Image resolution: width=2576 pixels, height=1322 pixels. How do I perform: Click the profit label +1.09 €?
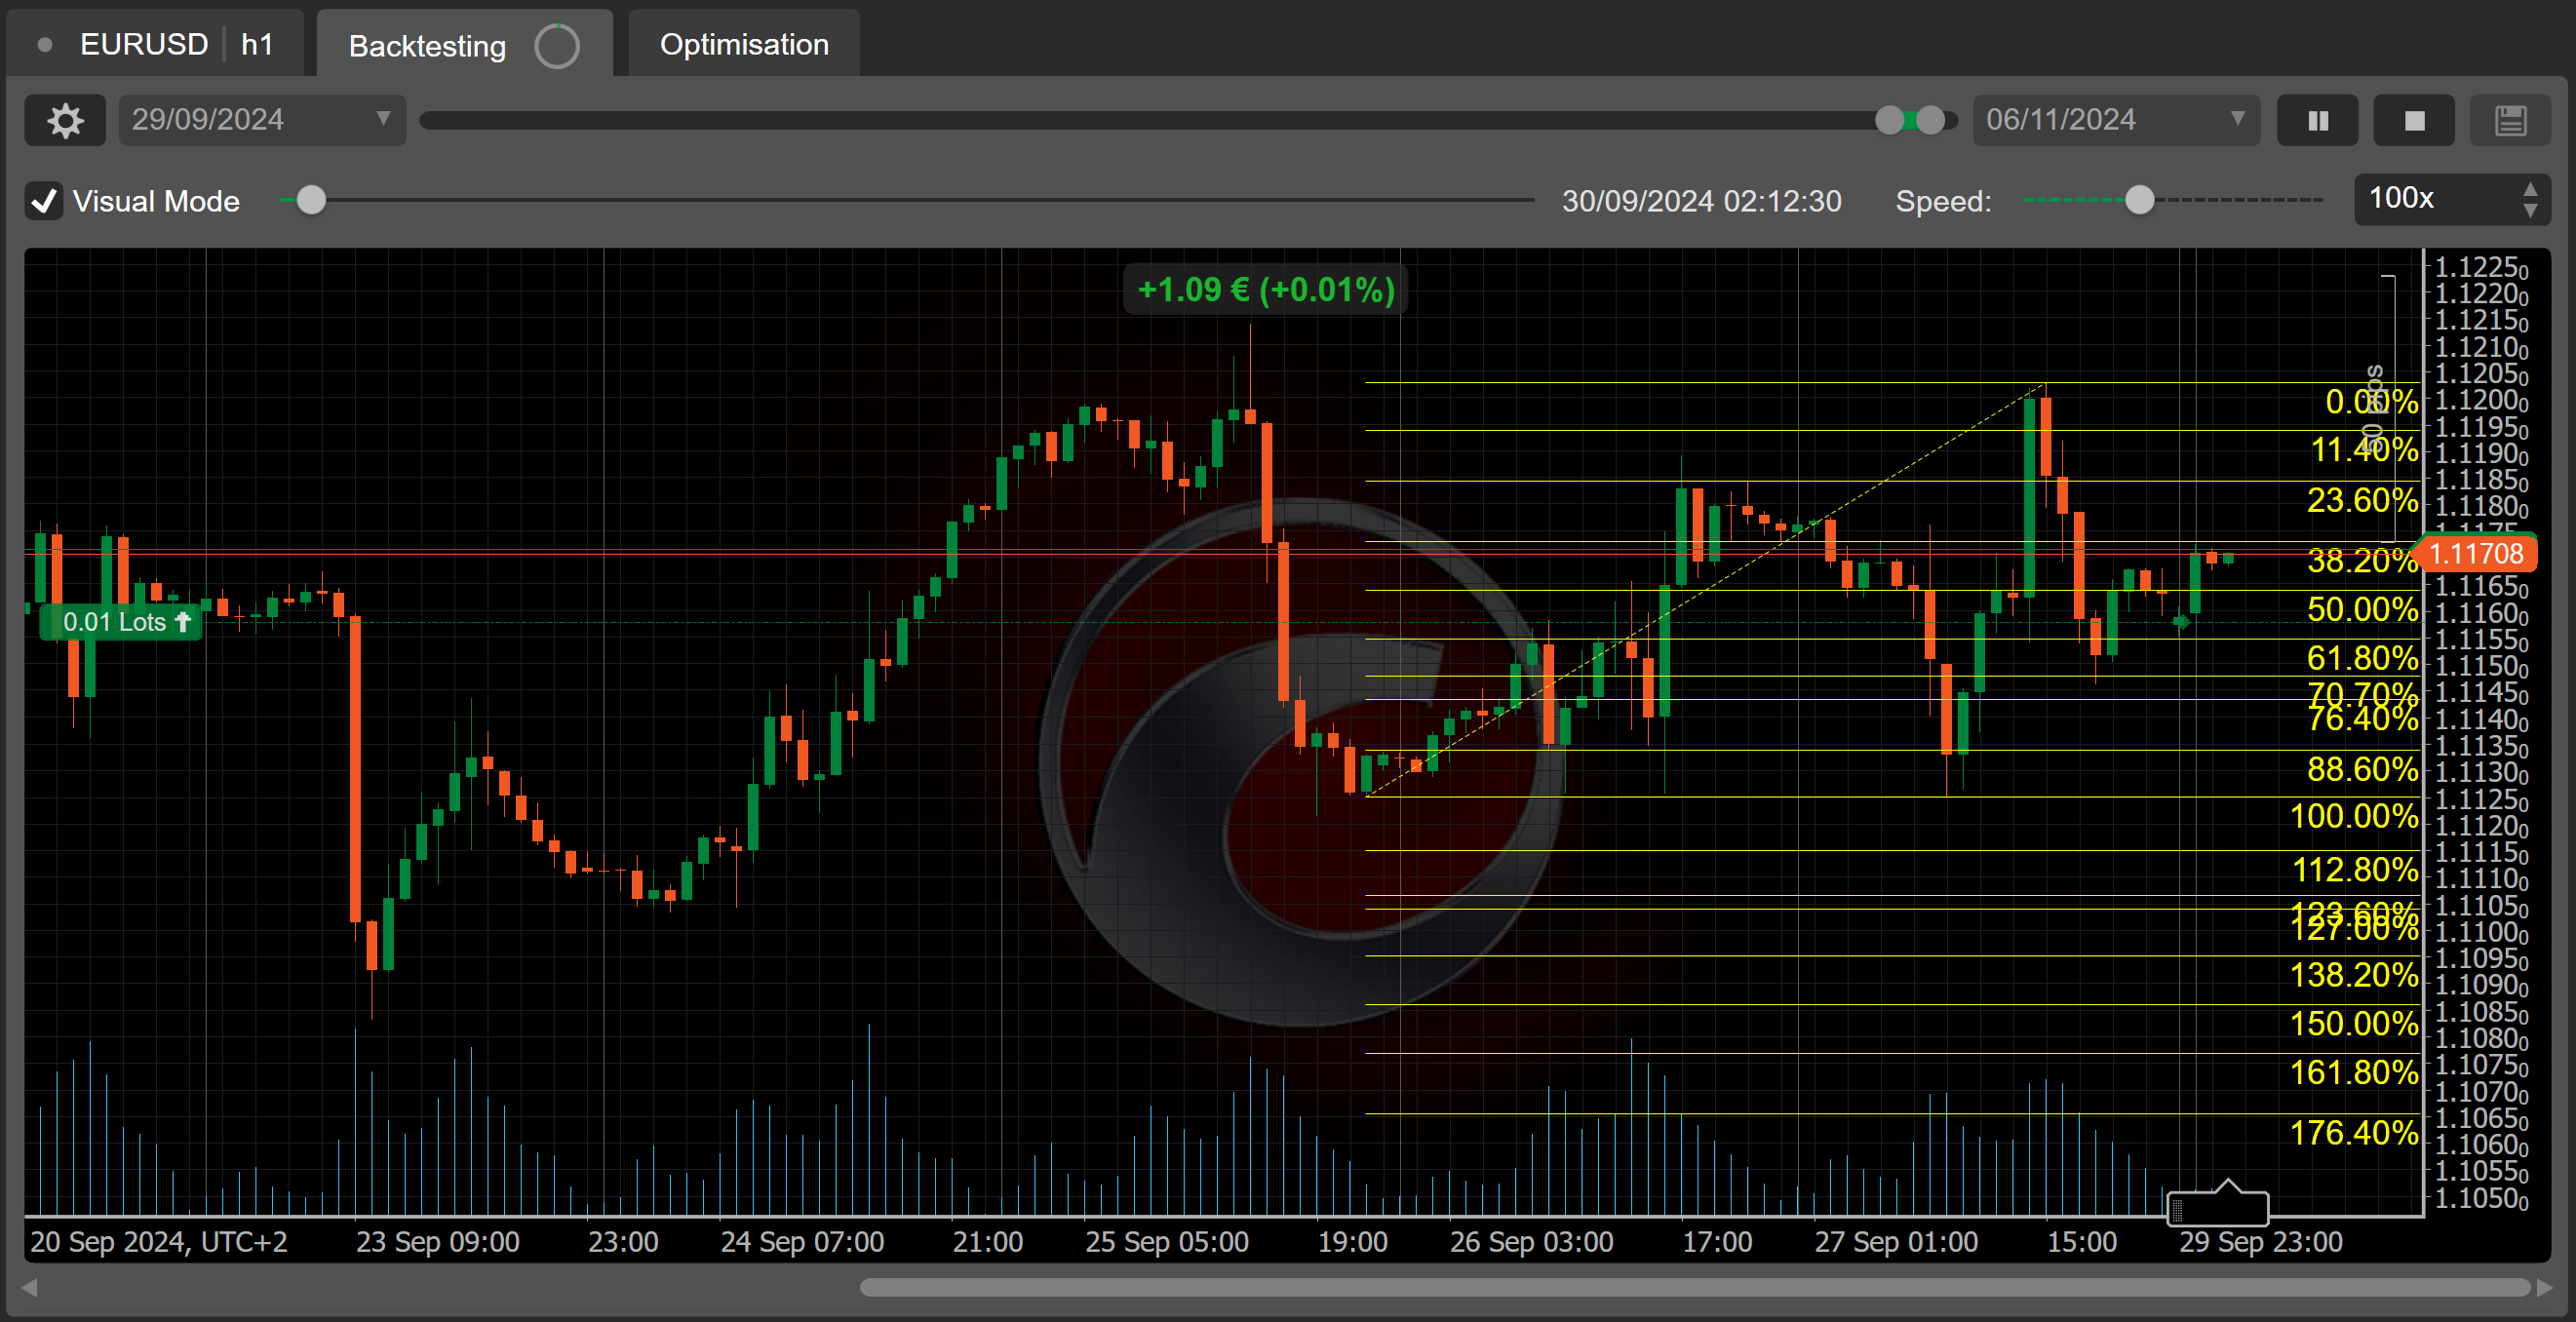point(1265,290)
